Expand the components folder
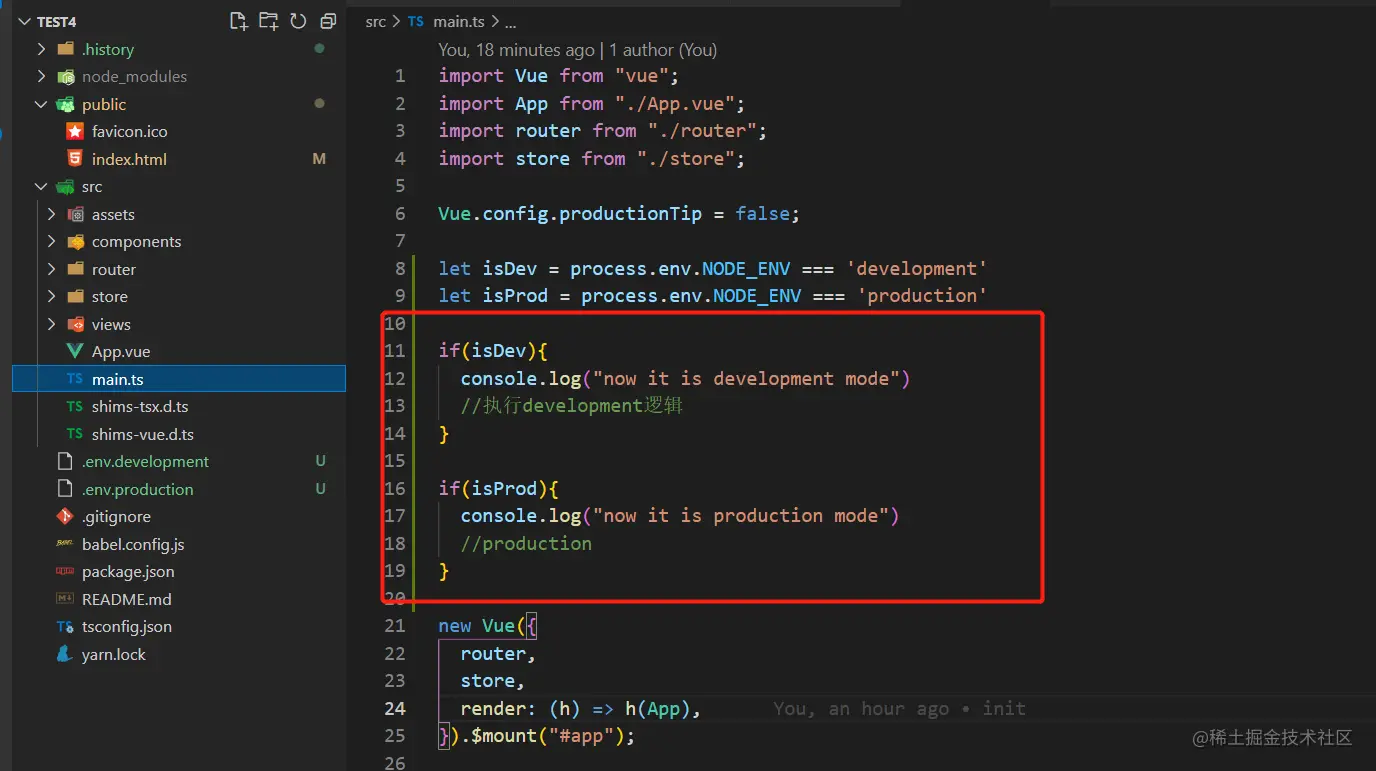 coord(51,242)
